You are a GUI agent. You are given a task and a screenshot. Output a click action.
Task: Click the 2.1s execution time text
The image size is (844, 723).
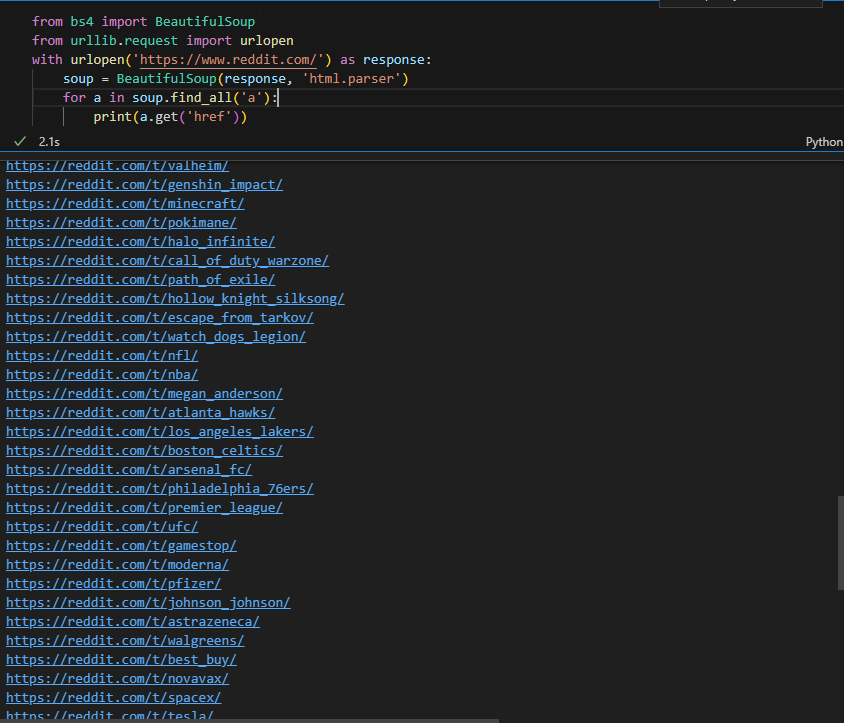(x=49, y=142)
